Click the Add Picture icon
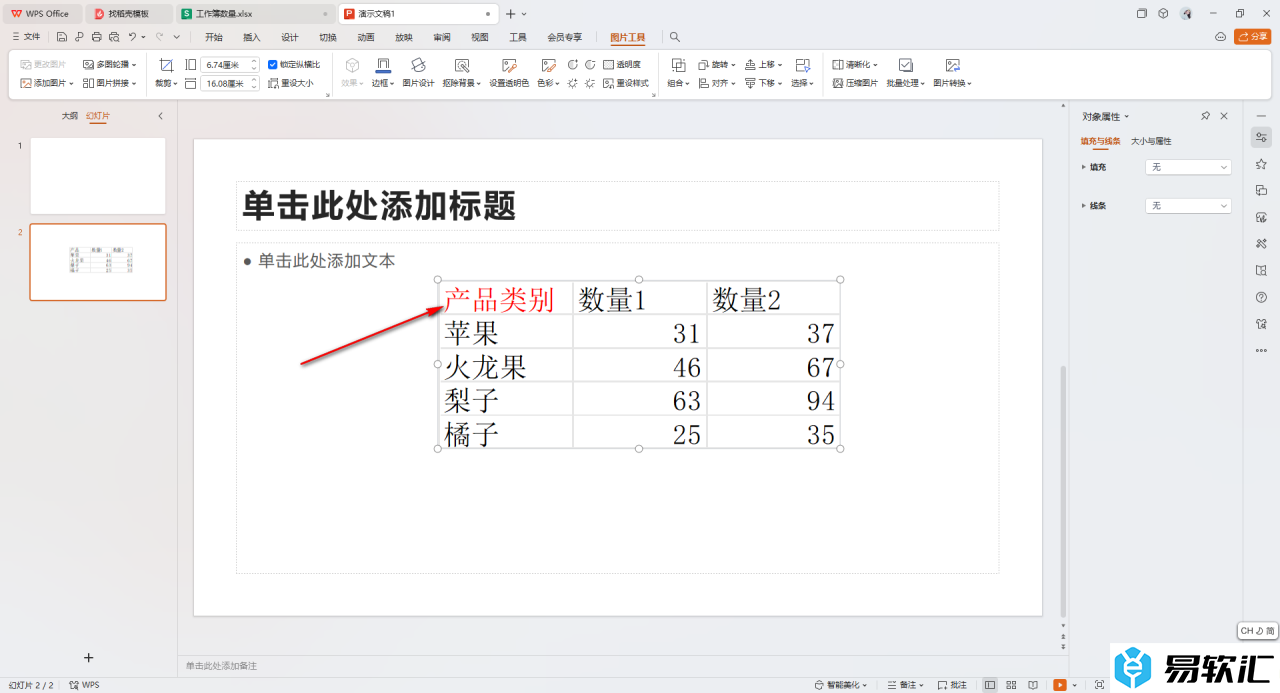 coord(26,83)
